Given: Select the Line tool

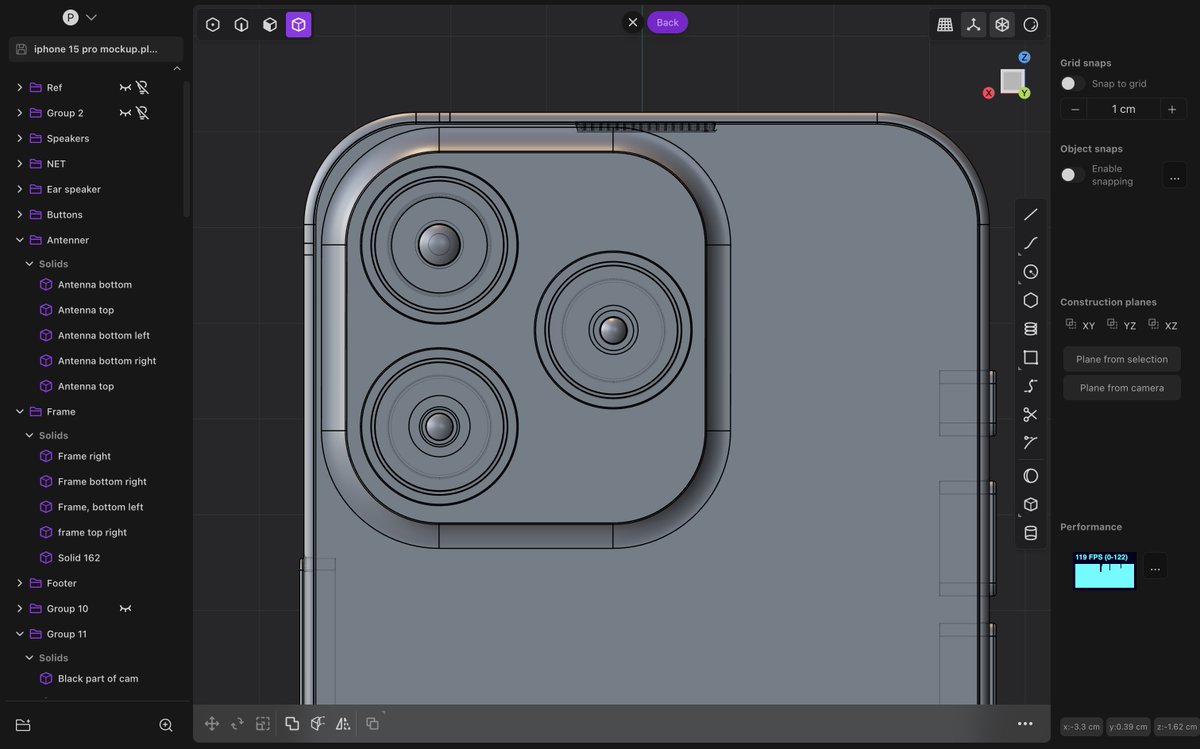Looking at the screenshot, I should tap(1031, 214).
